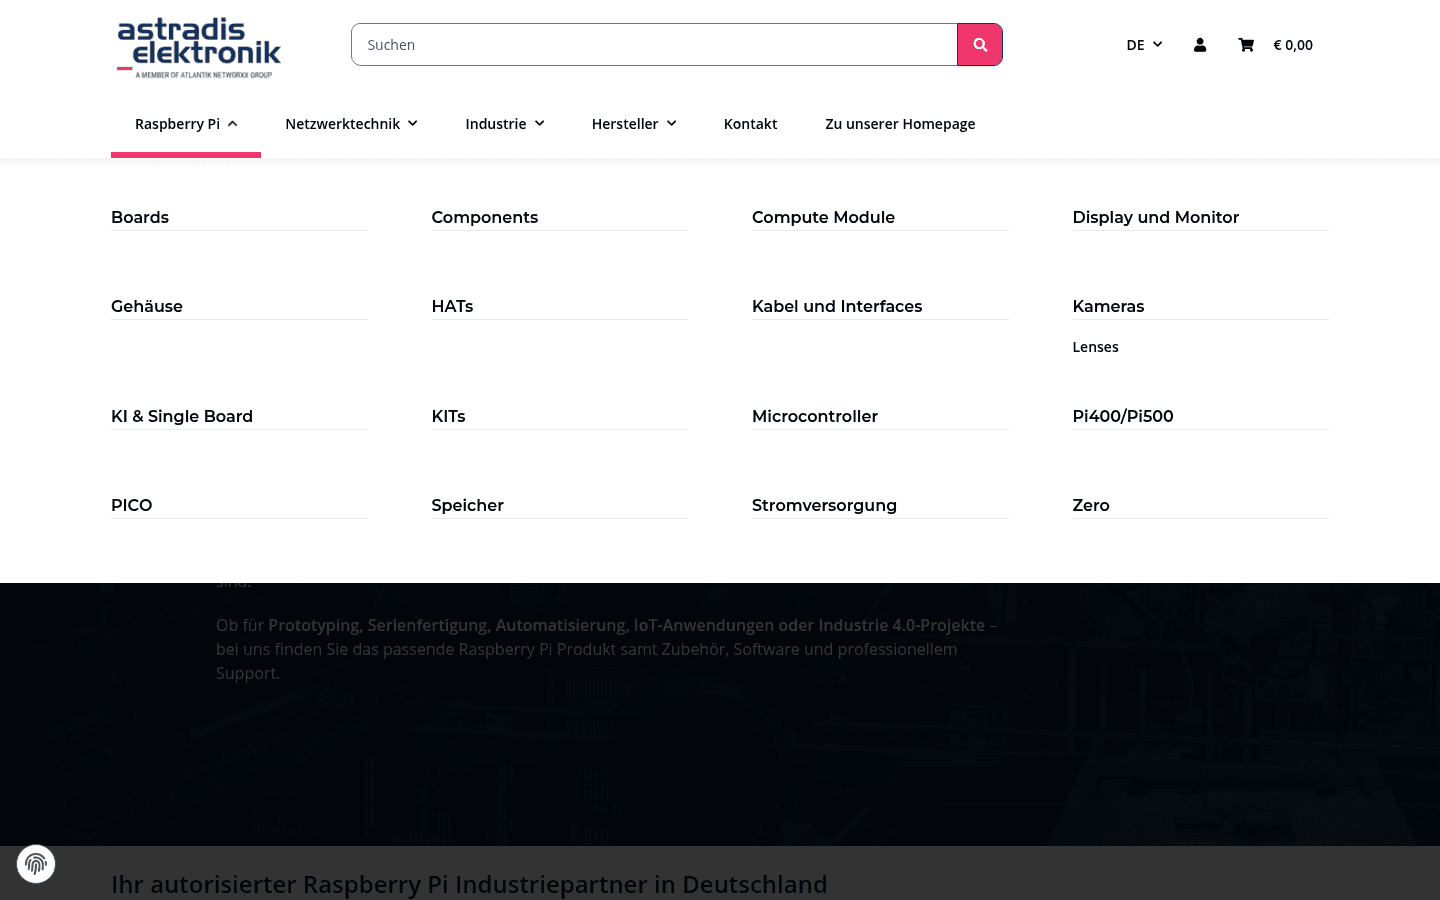The width and height of the screenshot is (1440, 900).
Task: Open the DE language dropdown
Action: coord(1144,45)
